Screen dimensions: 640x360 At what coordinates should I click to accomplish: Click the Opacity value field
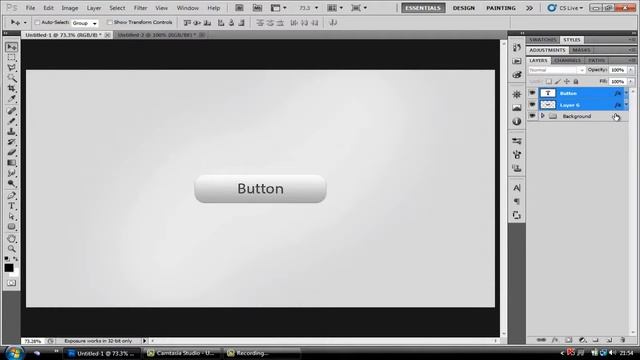click(618, 70)
